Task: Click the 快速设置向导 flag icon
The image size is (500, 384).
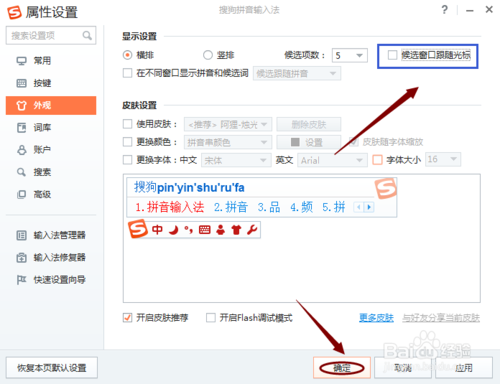Action: coord(21,280)
